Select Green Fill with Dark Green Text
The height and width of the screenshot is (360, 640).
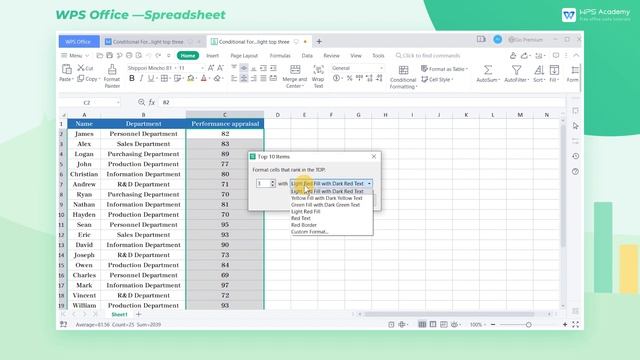pyautogui.click(x=325, y=205)
